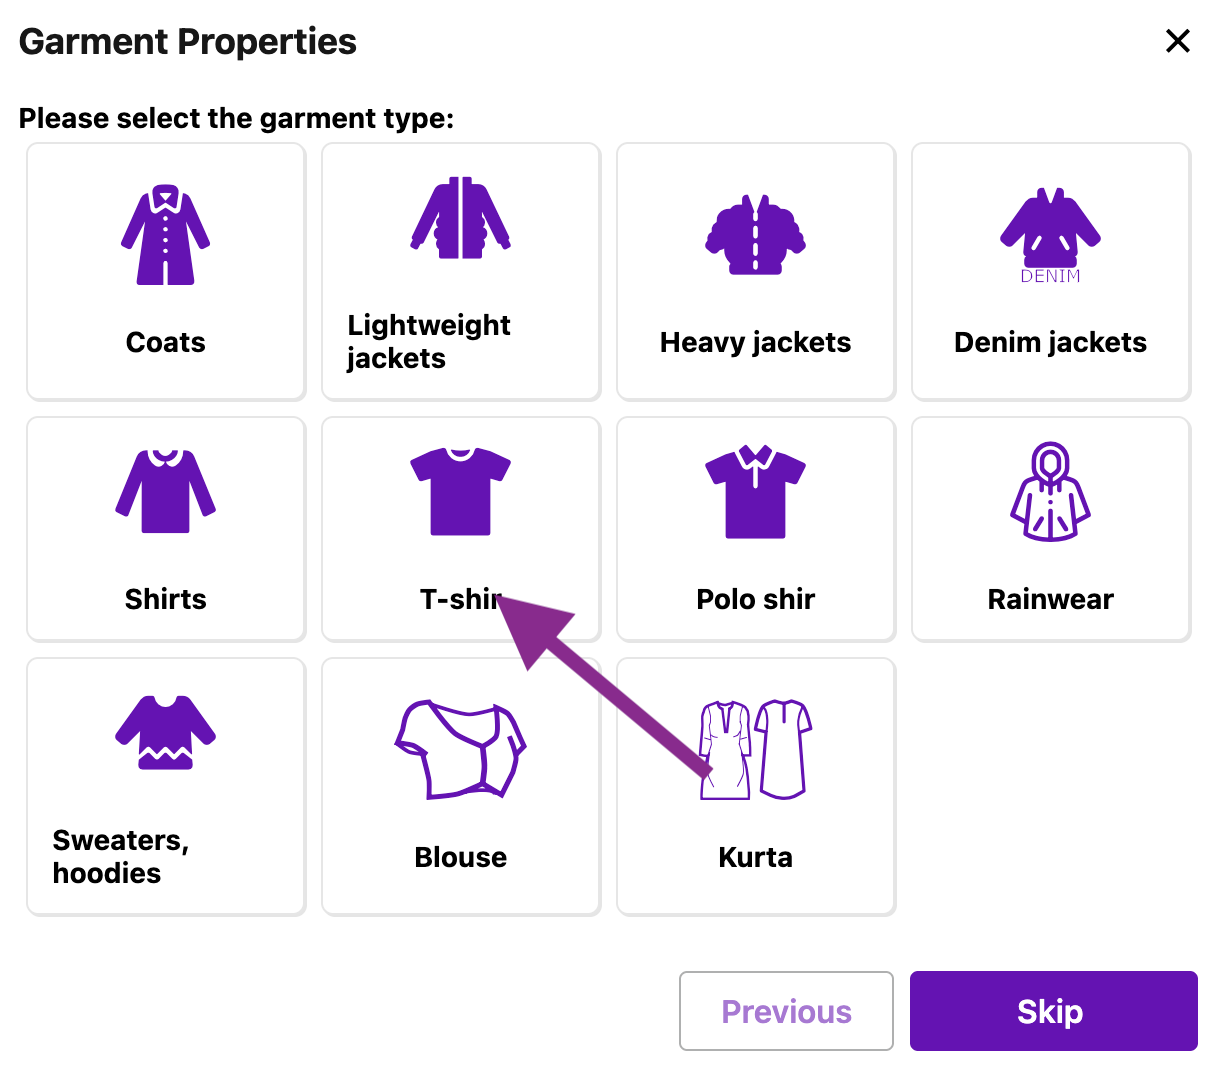Screen dimensions: 1228x1080
Task: Click the Kurta label text
Action: [756, 857]
